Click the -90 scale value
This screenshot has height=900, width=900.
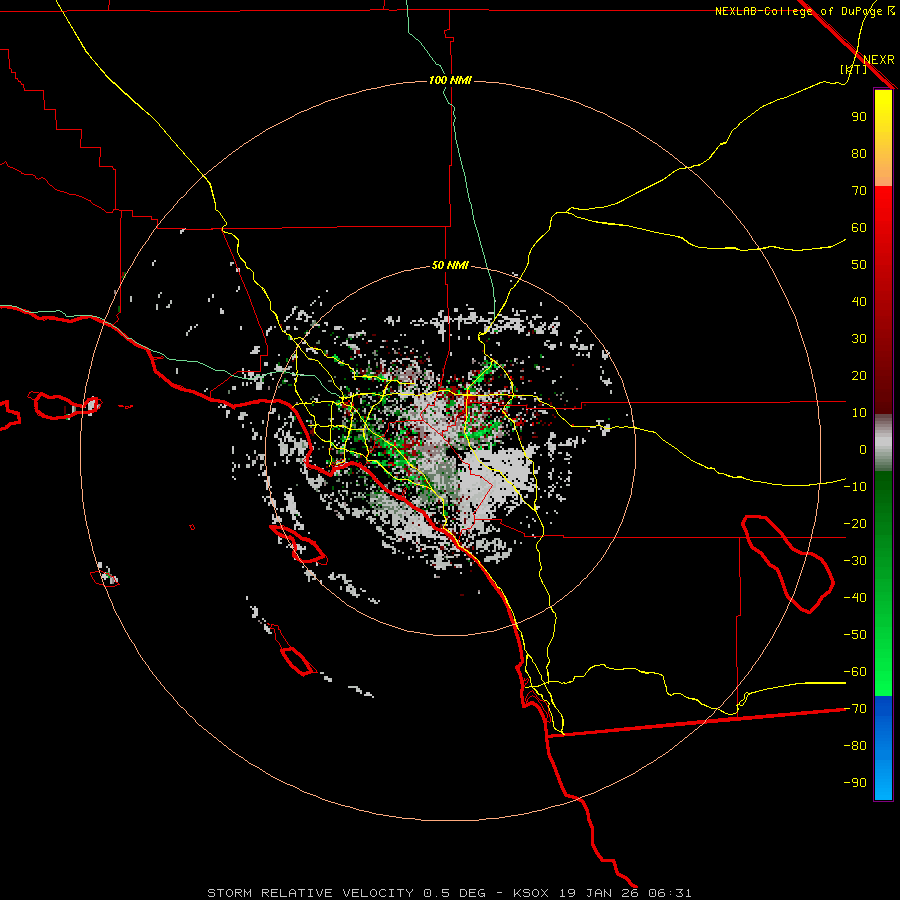click(855, 783)
